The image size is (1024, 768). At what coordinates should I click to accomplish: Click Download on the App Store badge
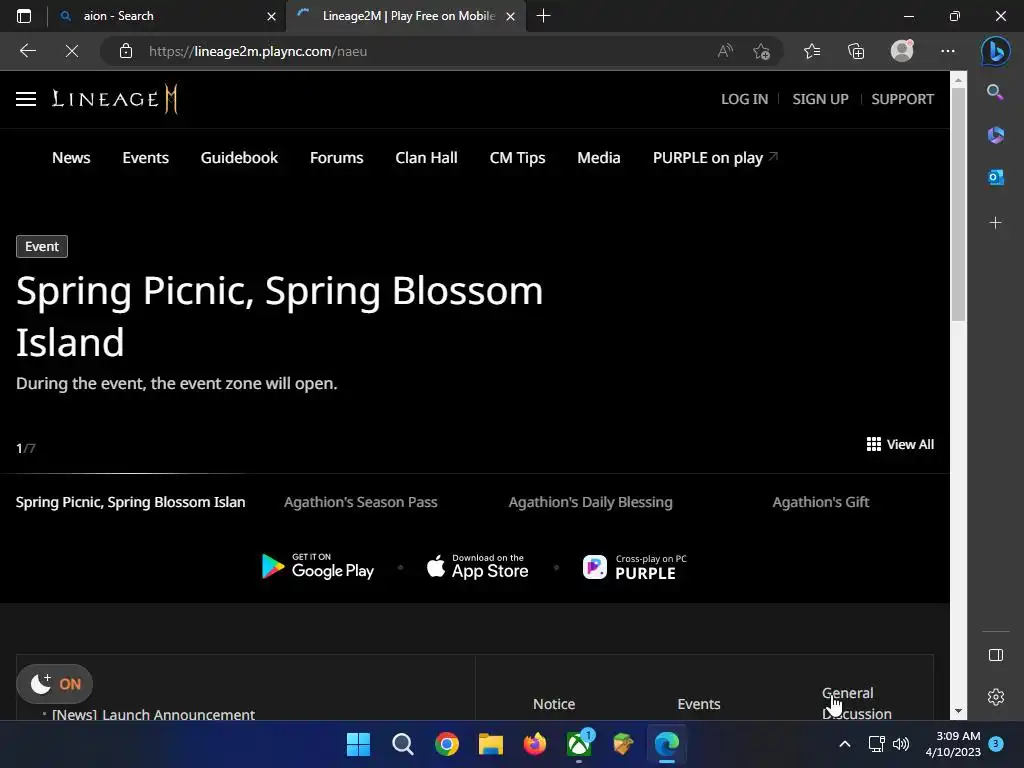pyautogui.click(x=477, y=566)
